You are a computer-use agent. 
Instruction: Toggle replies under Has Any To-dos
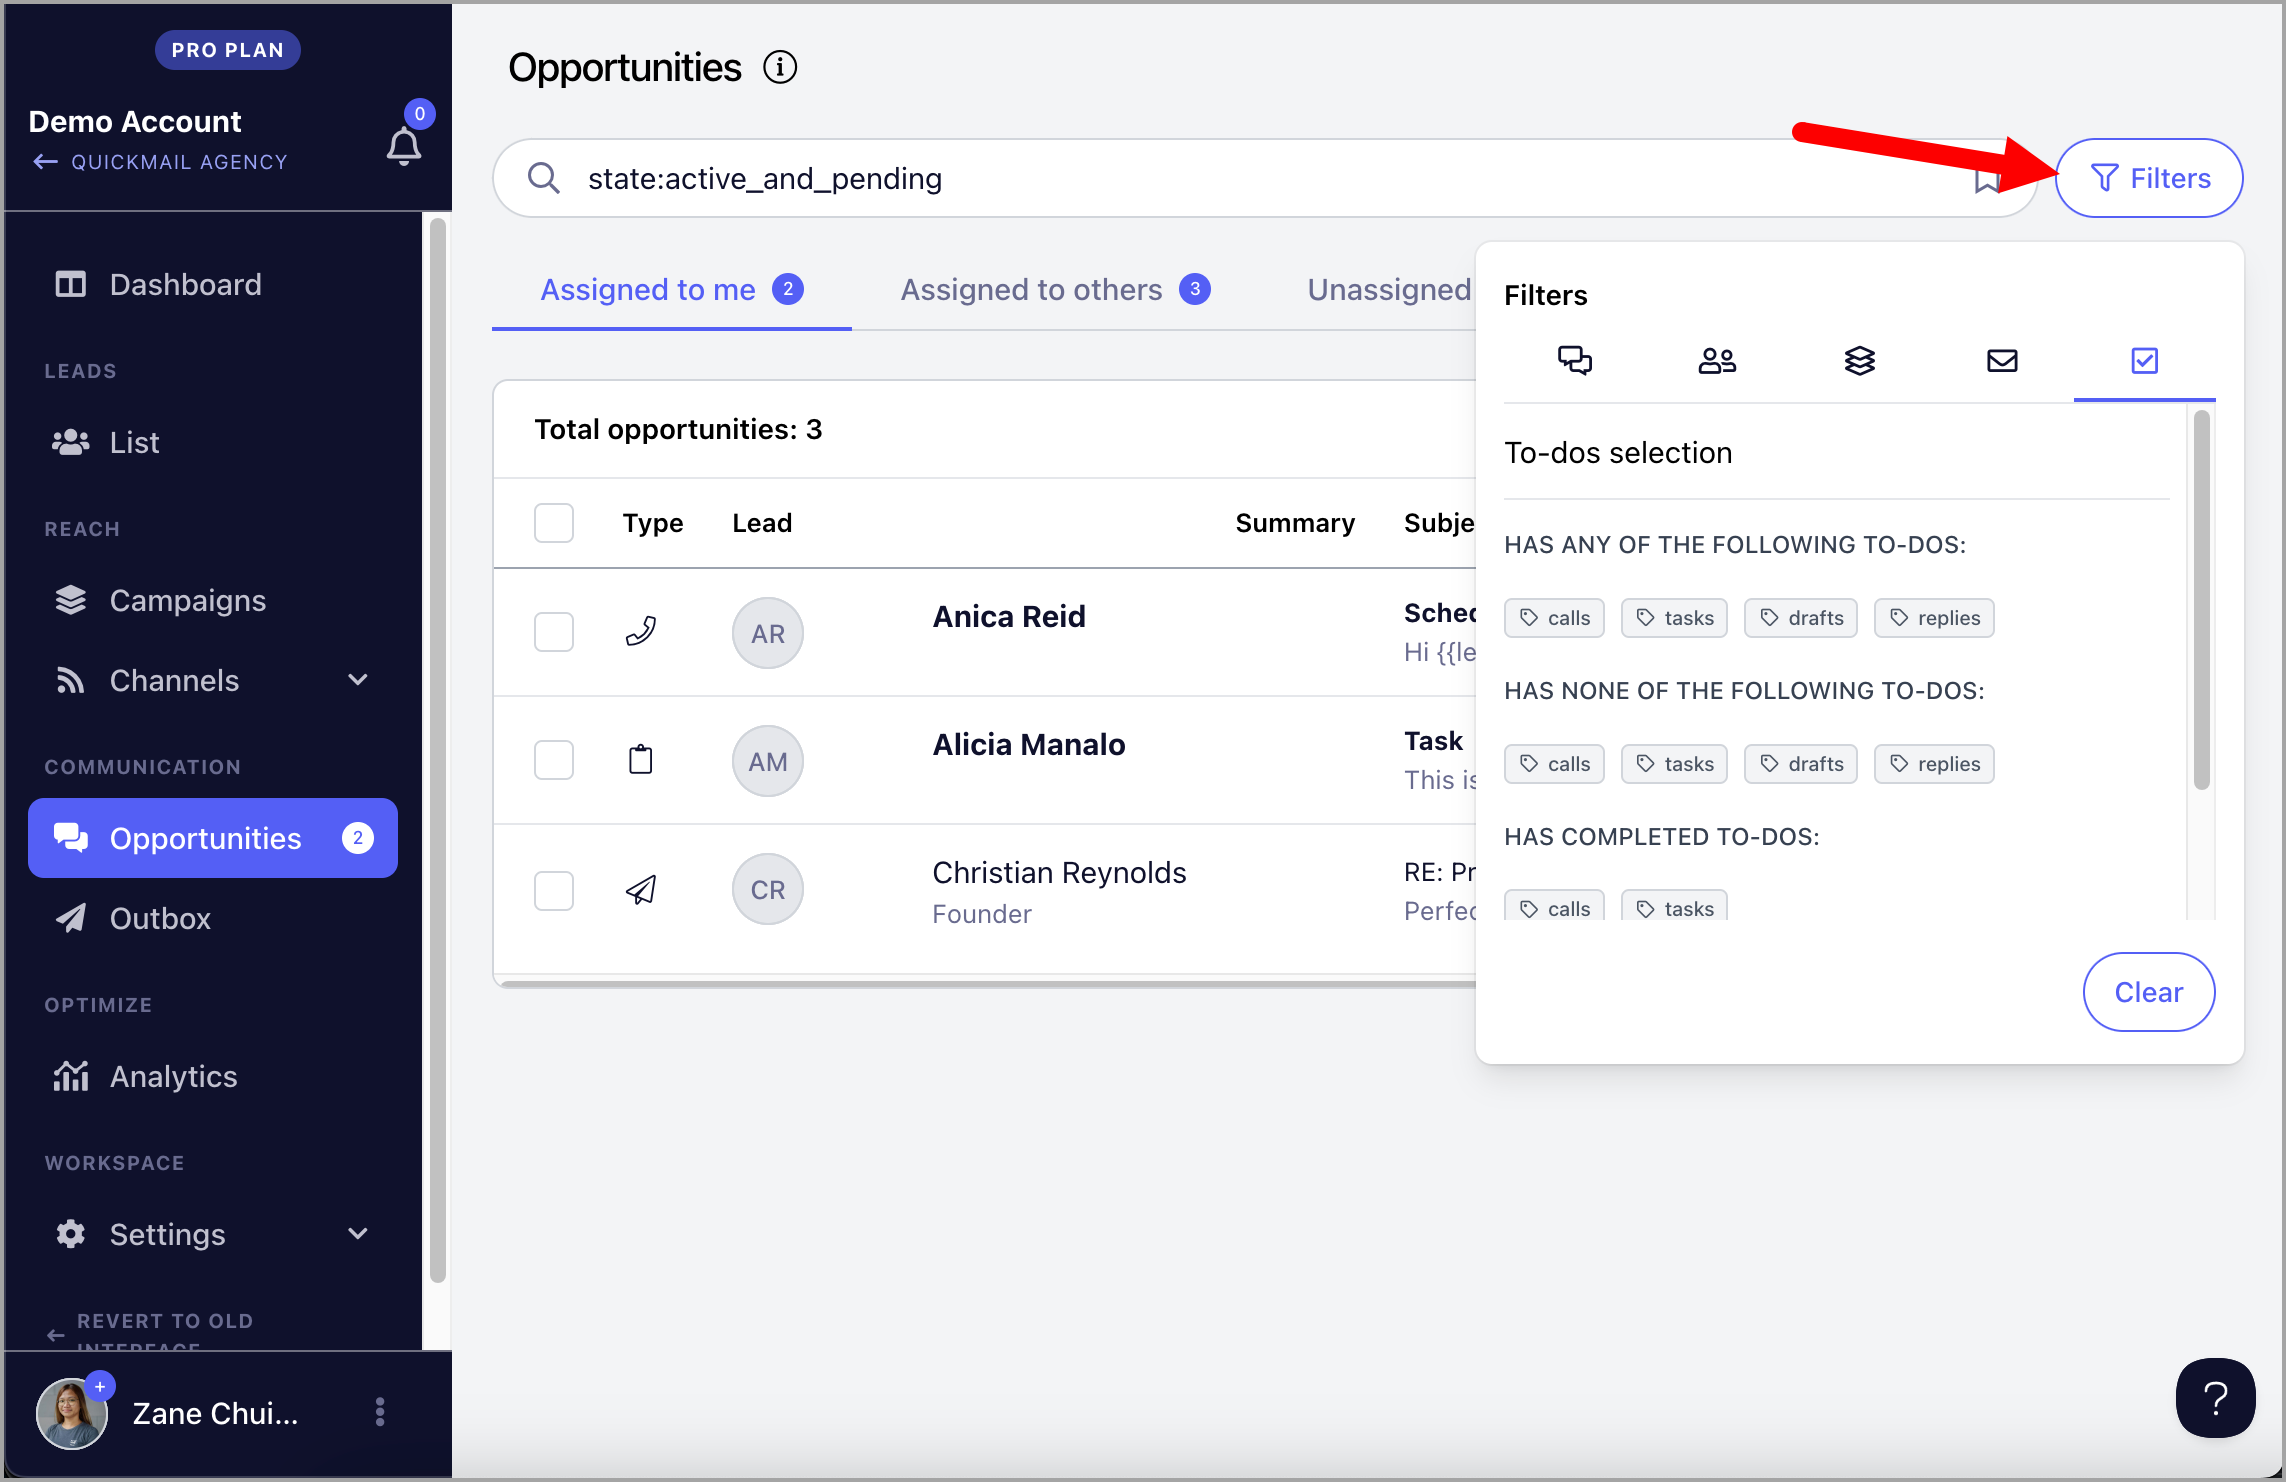1934,618
